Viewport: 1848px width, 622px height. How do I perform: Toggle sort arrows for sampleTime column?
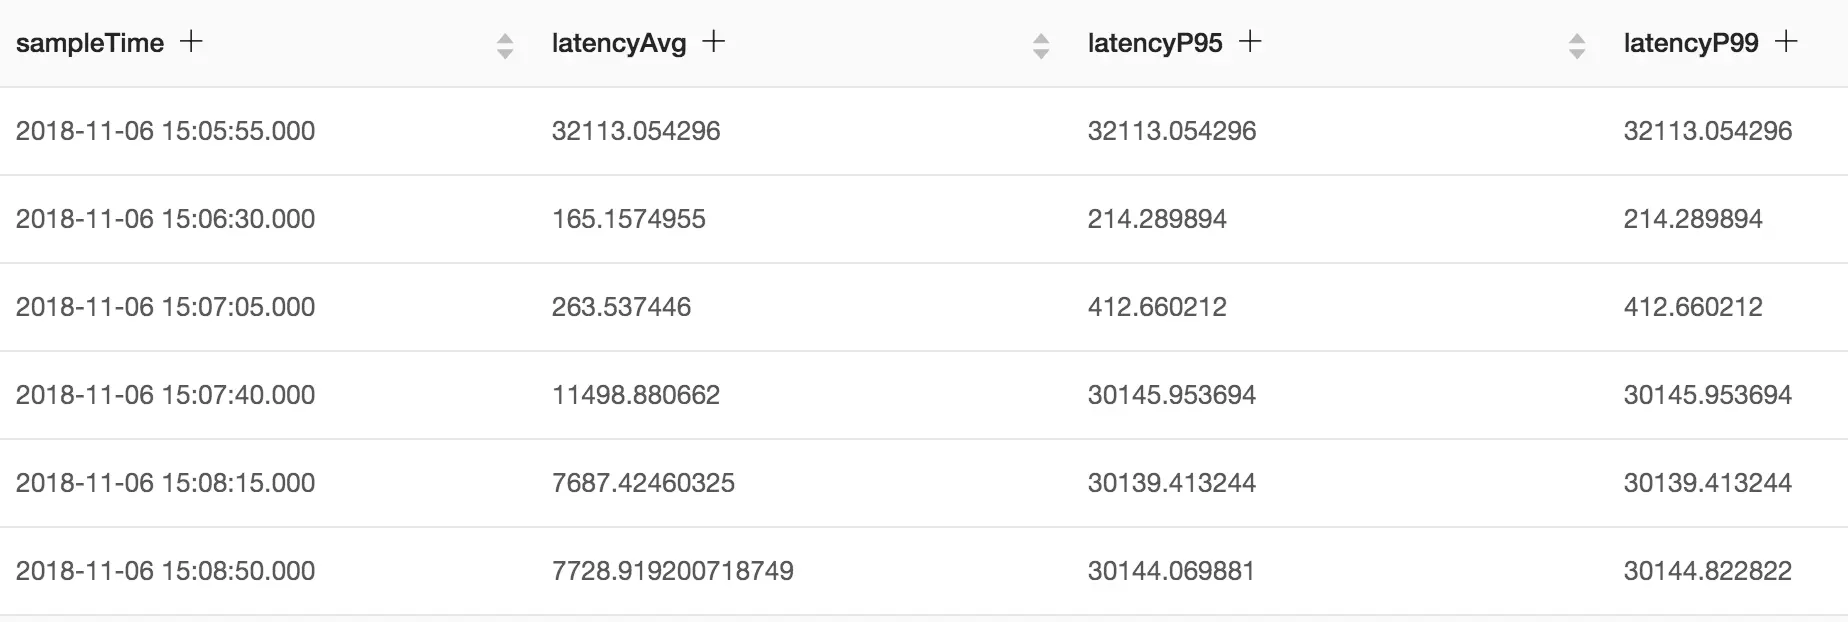(x=505, y=46)
